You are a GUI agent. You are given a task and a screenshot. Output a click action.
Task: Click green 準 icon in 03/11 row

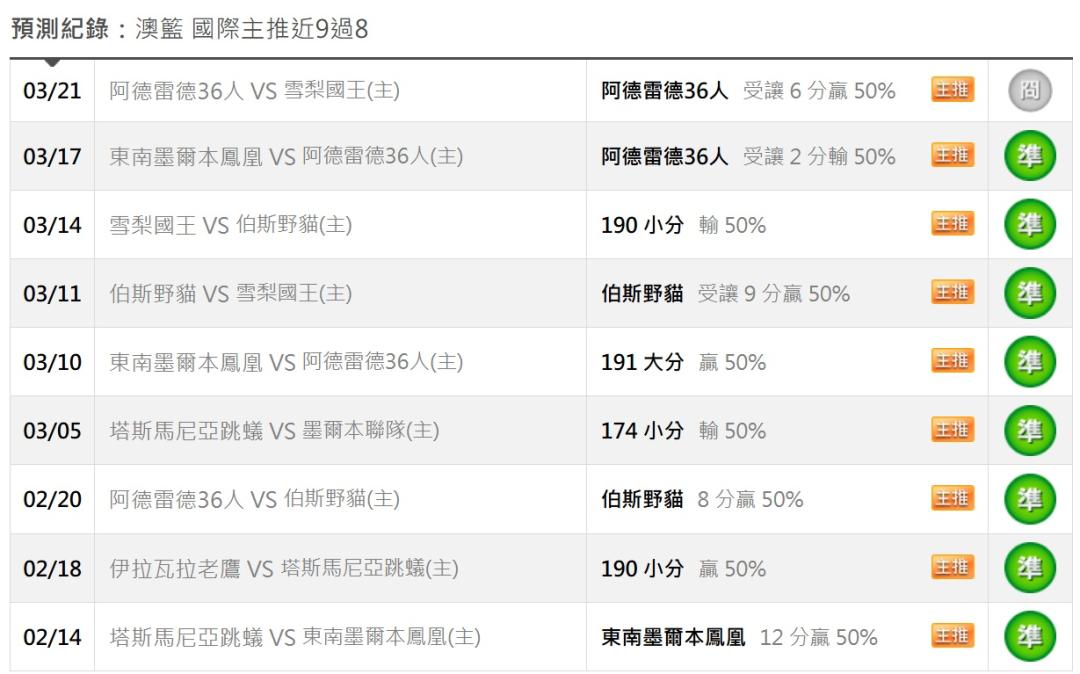point(1030,294)
